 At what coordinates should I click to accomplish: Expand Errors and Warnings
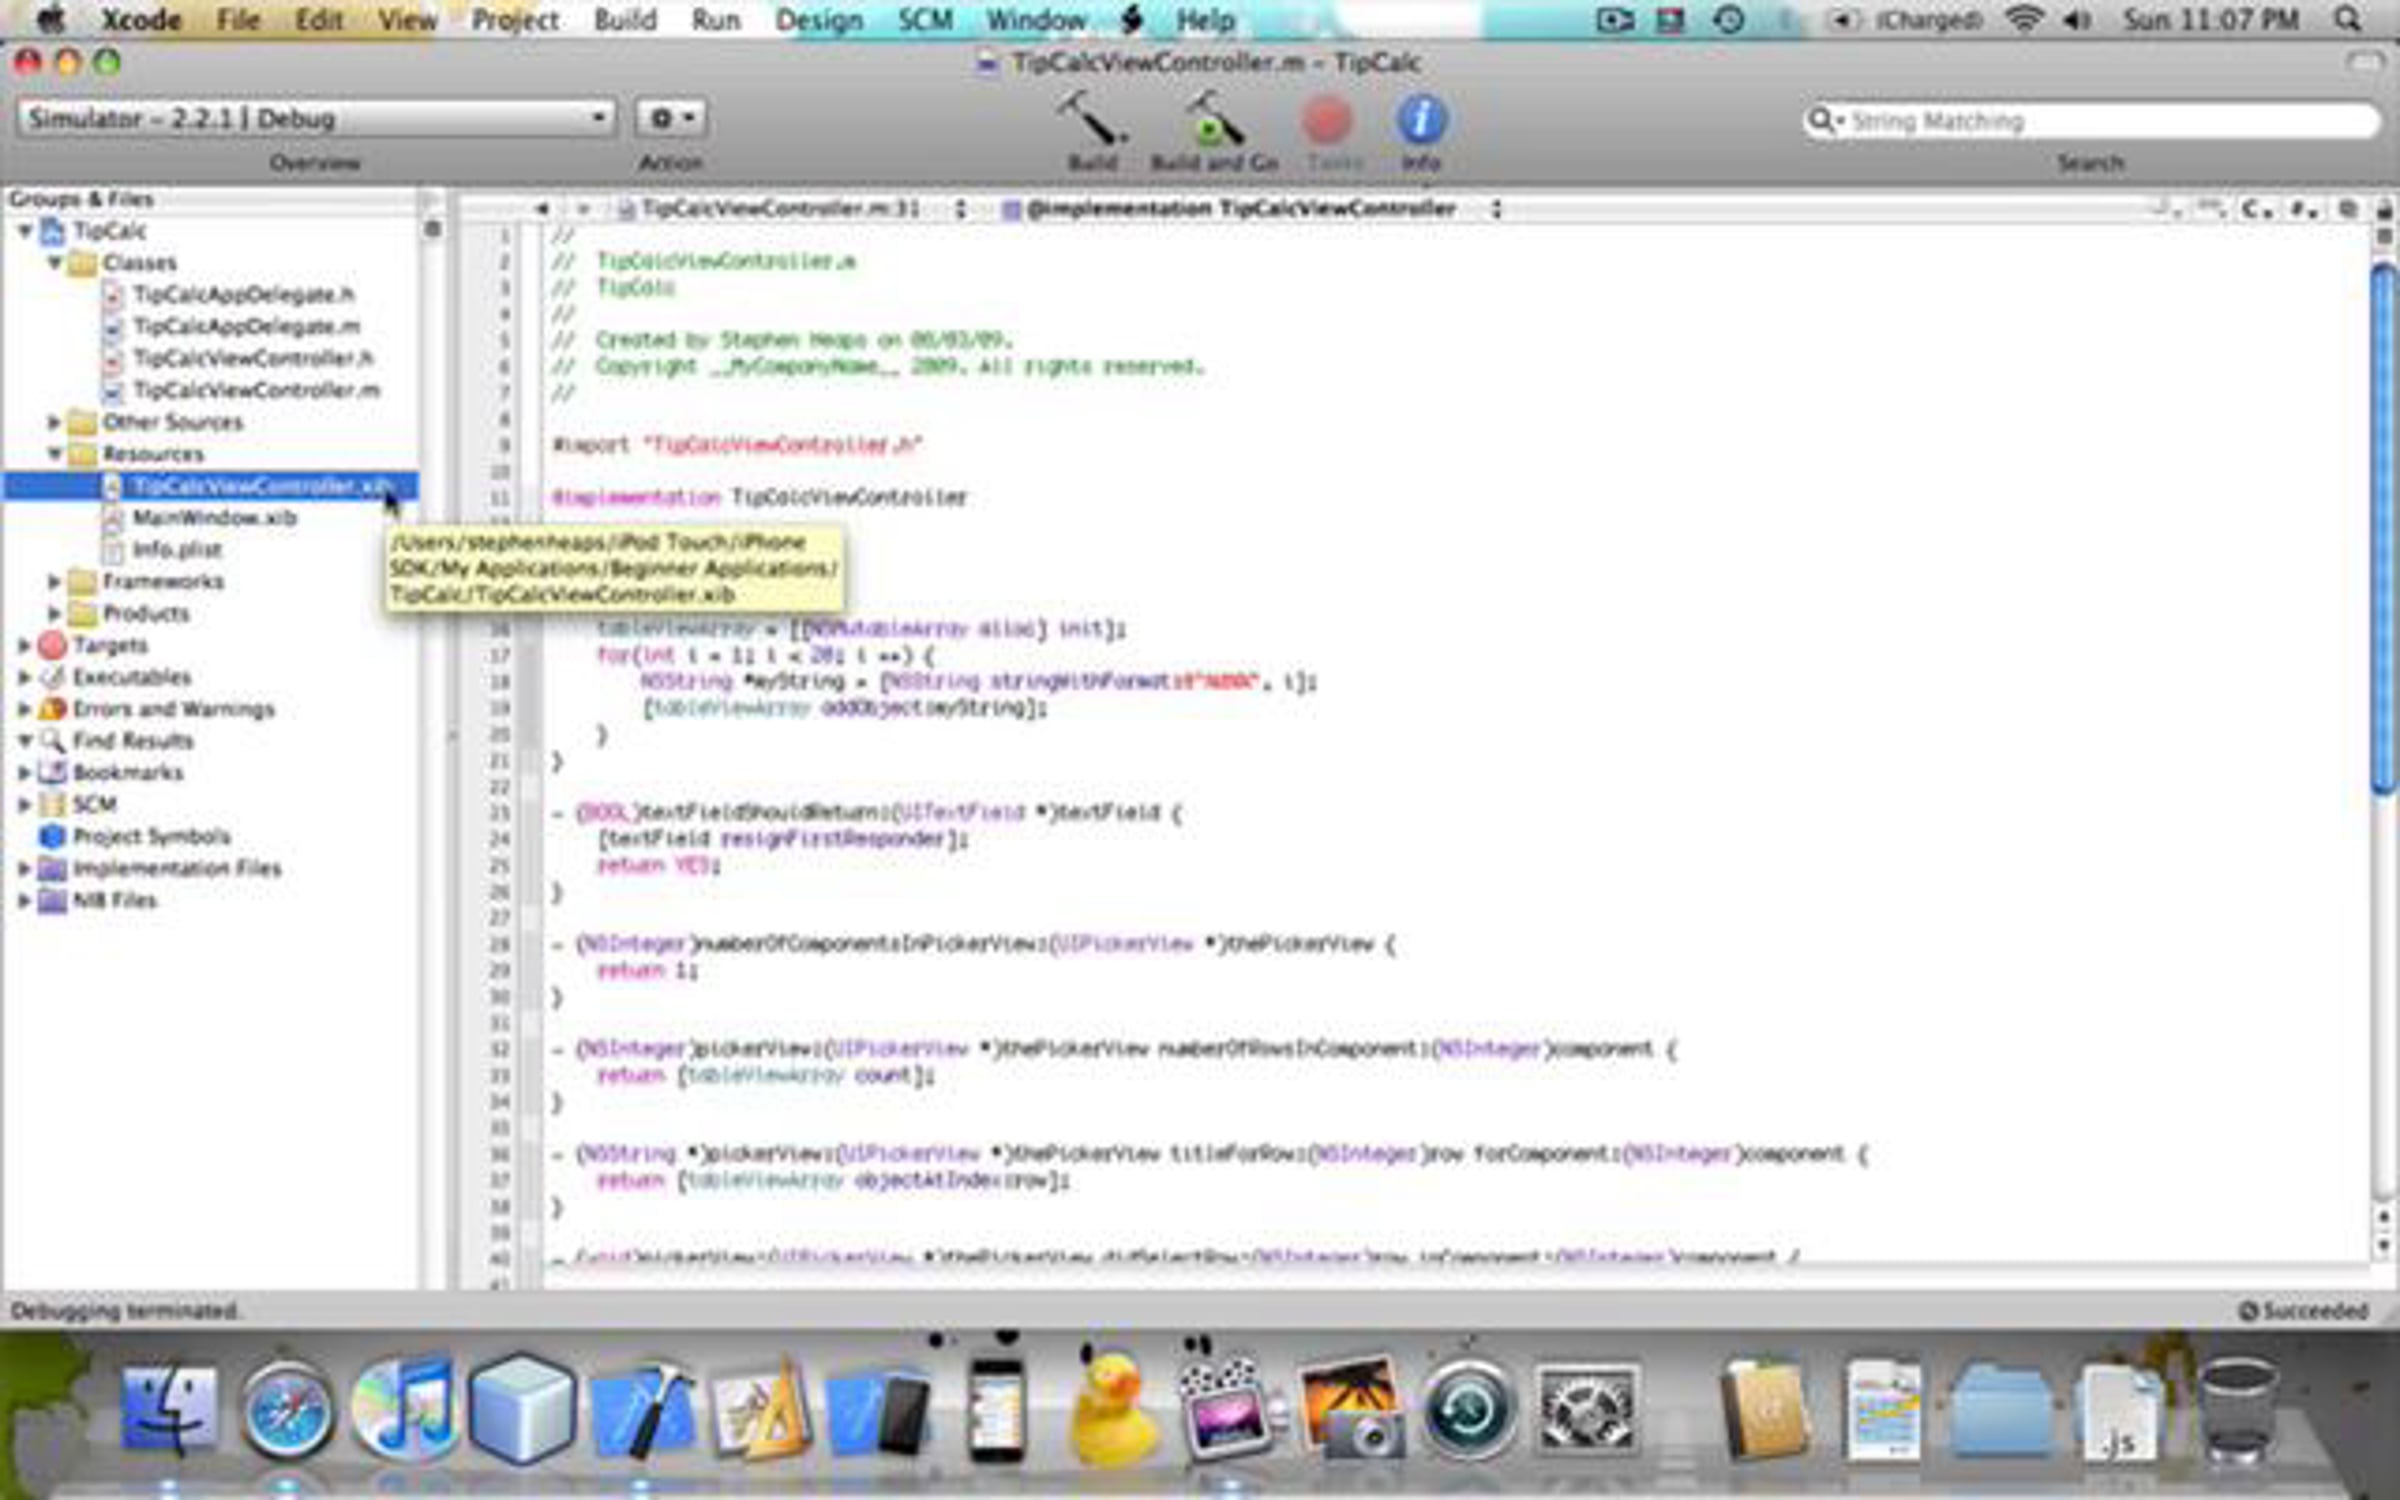pyautogui.click(x=25, y=709)
